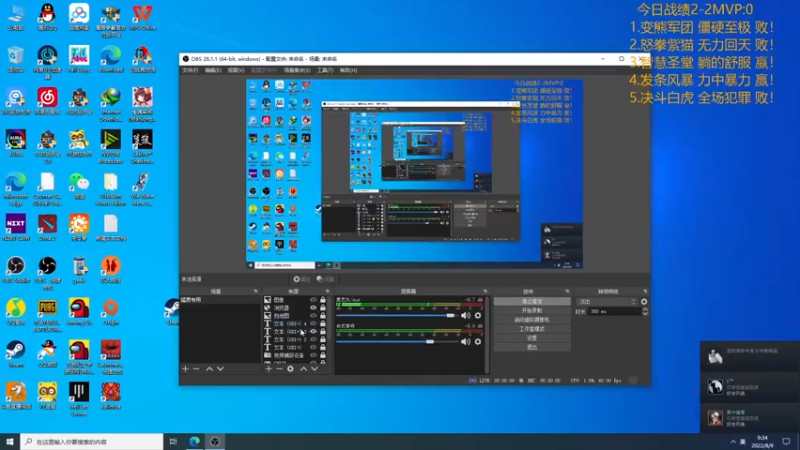Toggle visibility of the text (GDI+) 2 source

pos(313,339)
